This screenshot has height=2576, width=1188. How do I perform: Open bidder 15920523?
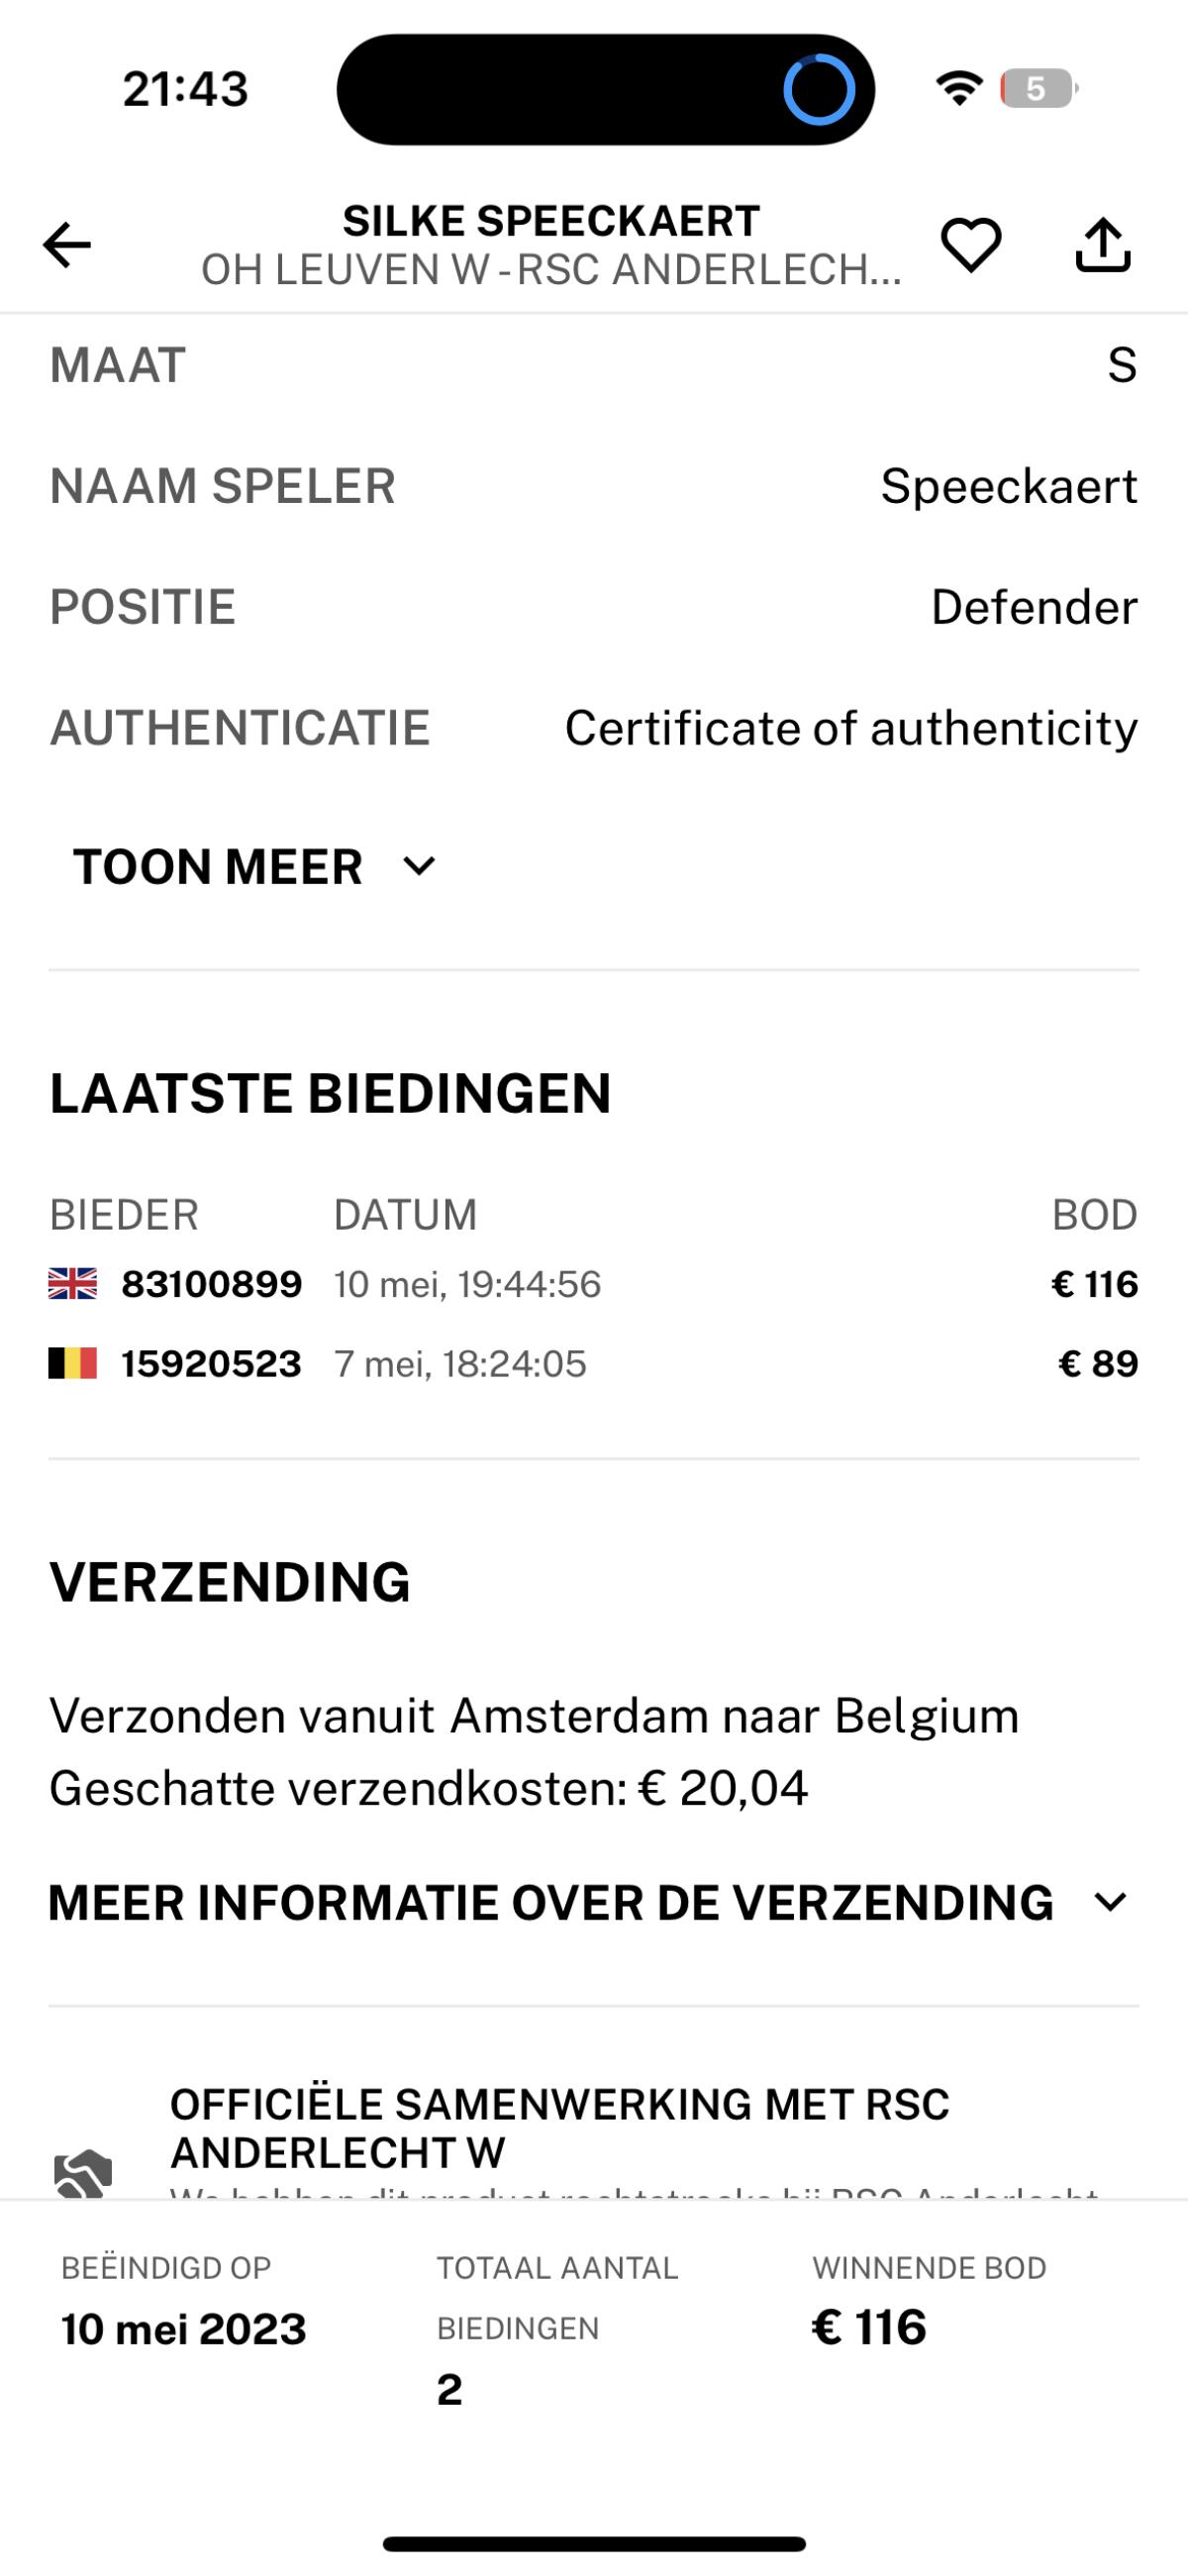[211, 1364]
